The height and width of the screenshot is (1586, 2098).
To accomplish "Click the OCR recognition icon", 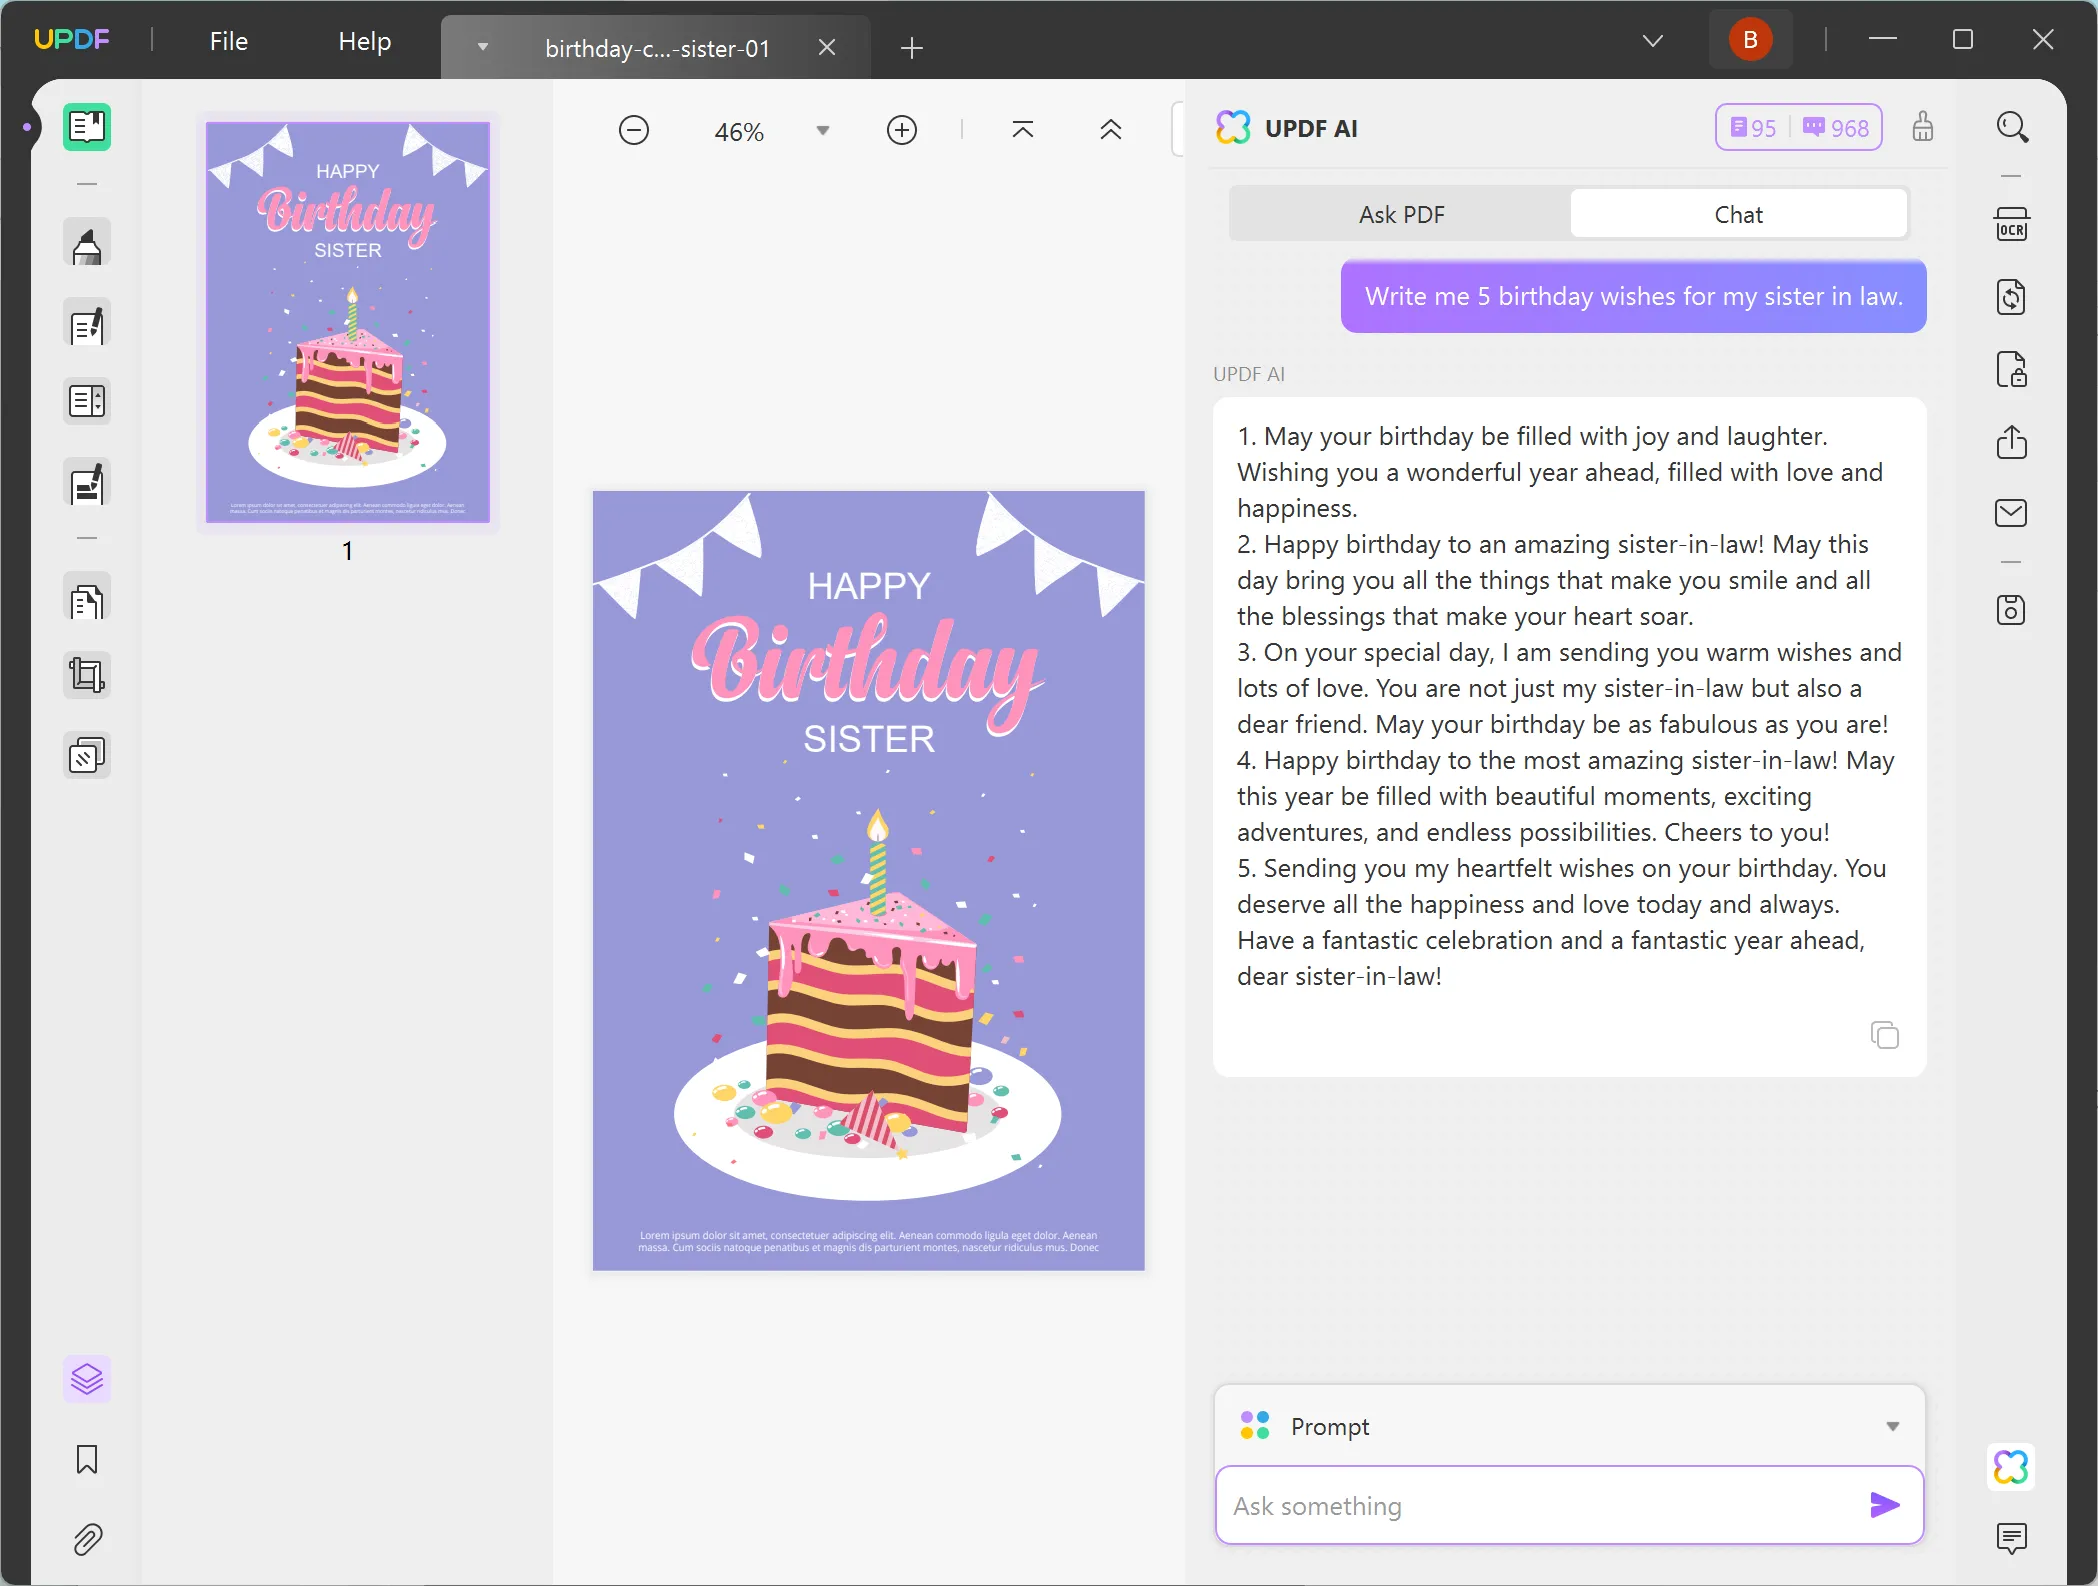I will tap(2011, 225).
